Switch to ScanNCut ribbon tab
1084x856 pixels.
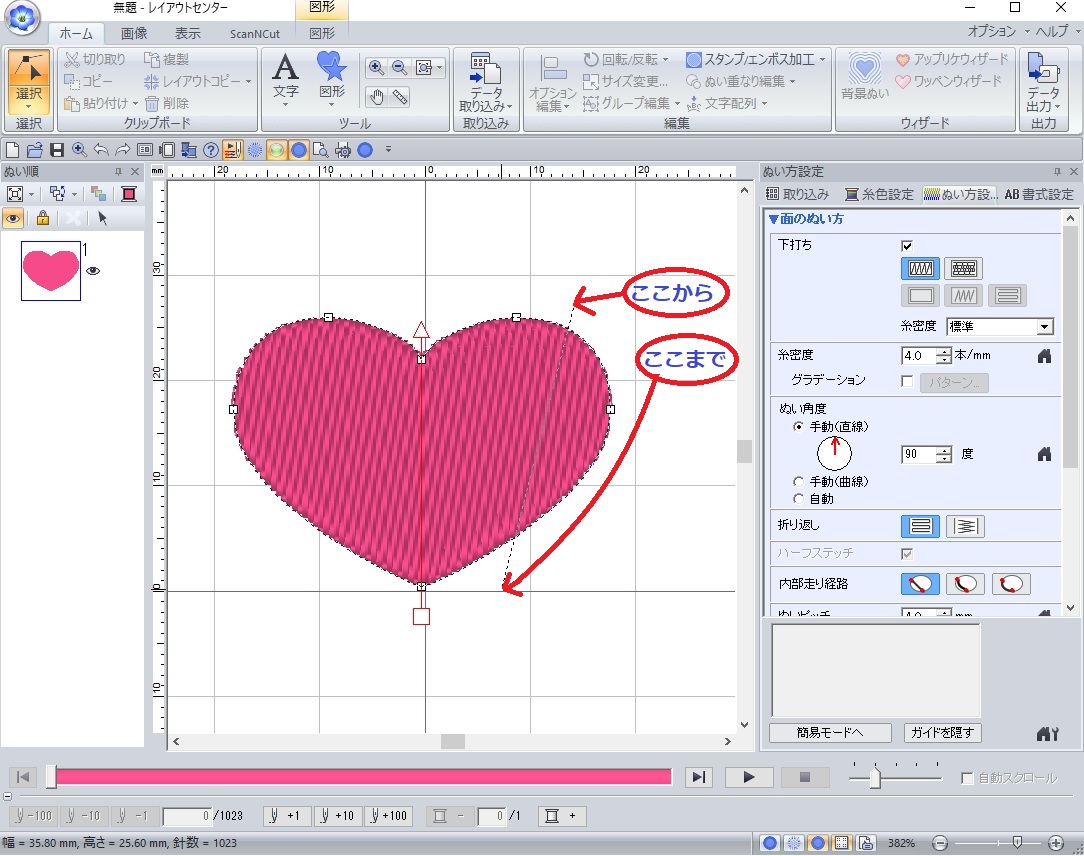pos(254,34)
